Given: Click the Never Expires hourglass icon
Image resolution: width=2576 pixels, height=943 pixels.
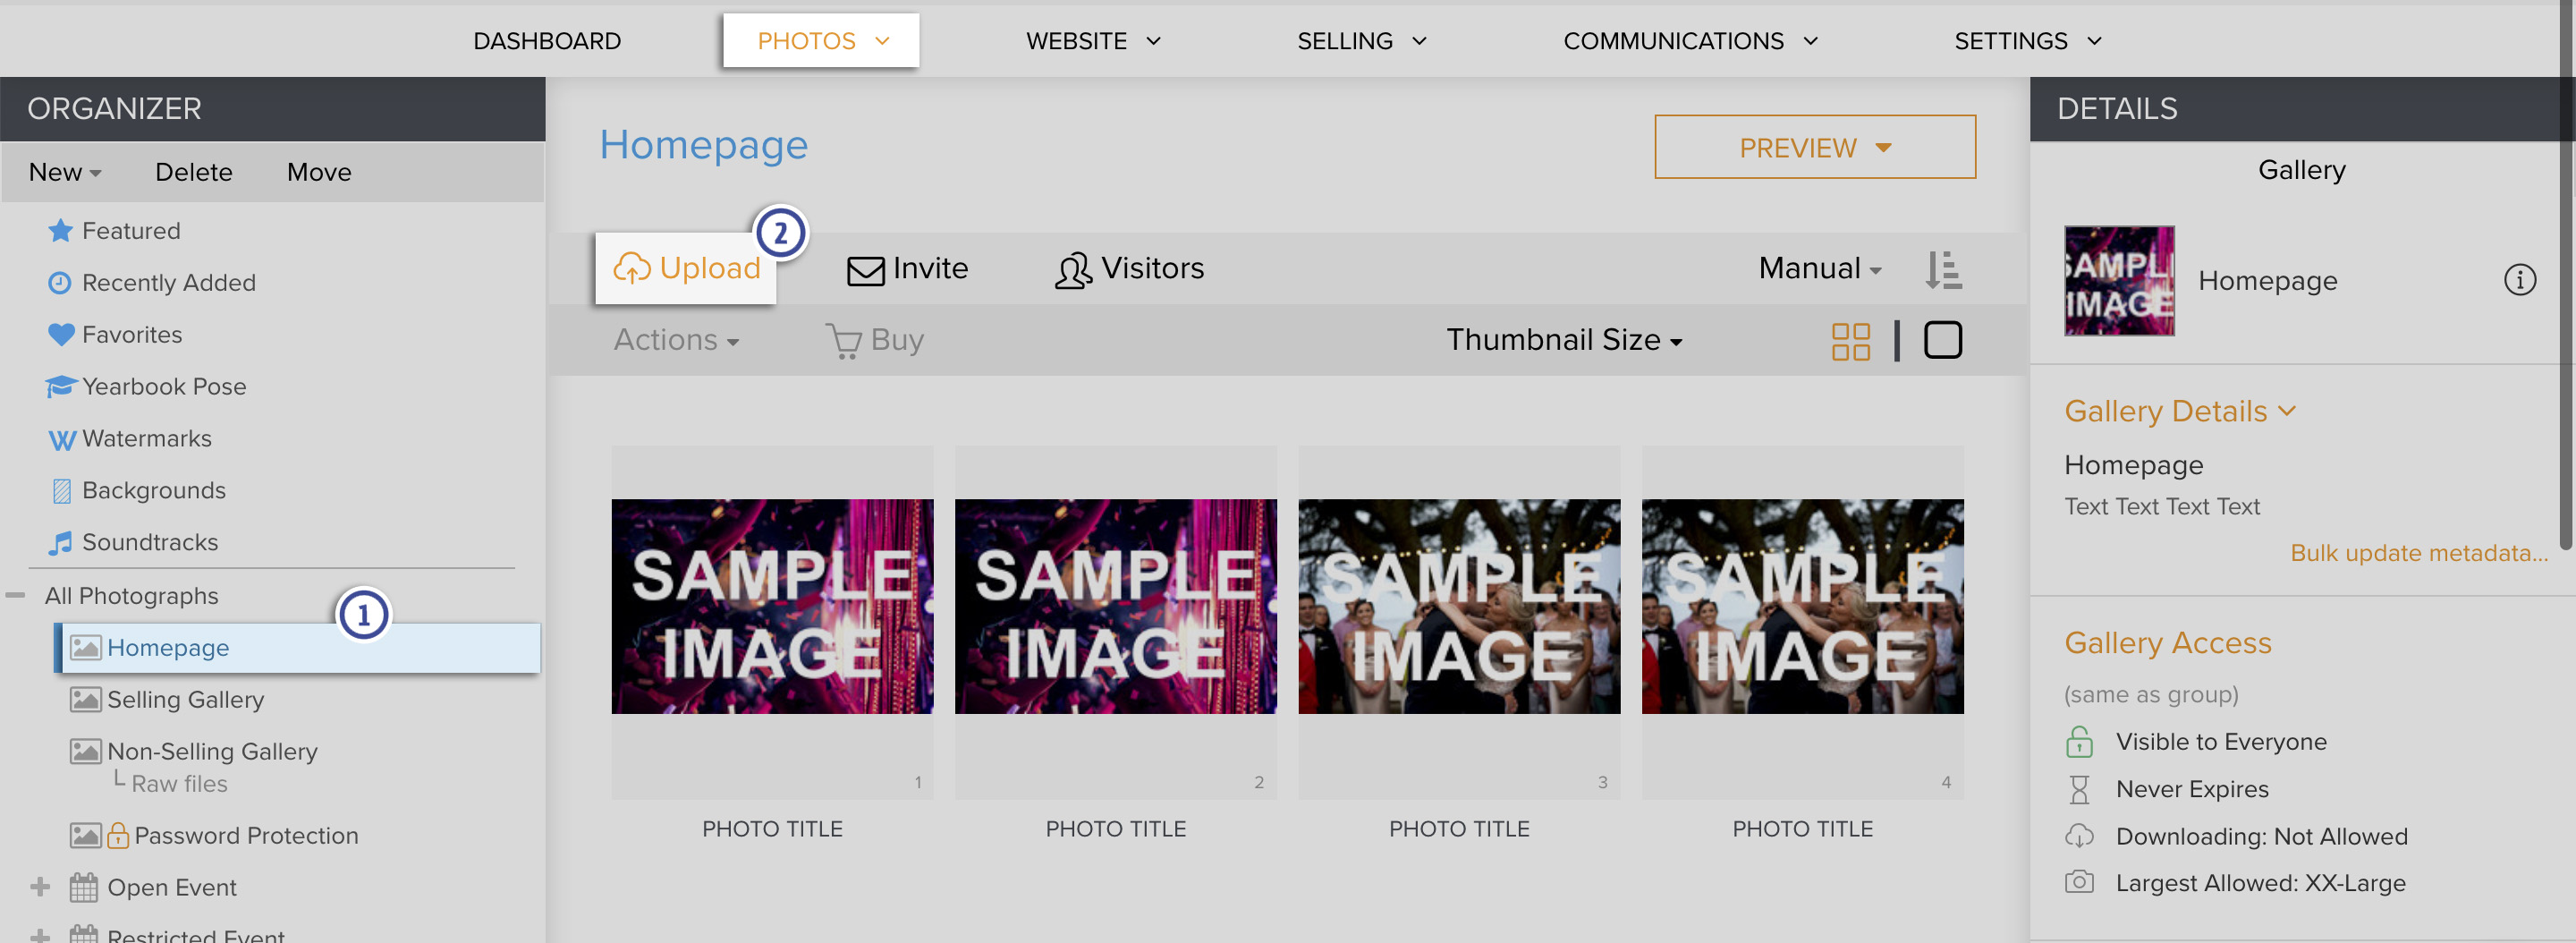Looking at the screenshot, I should pyautogui.click(x=2079, y=789).
